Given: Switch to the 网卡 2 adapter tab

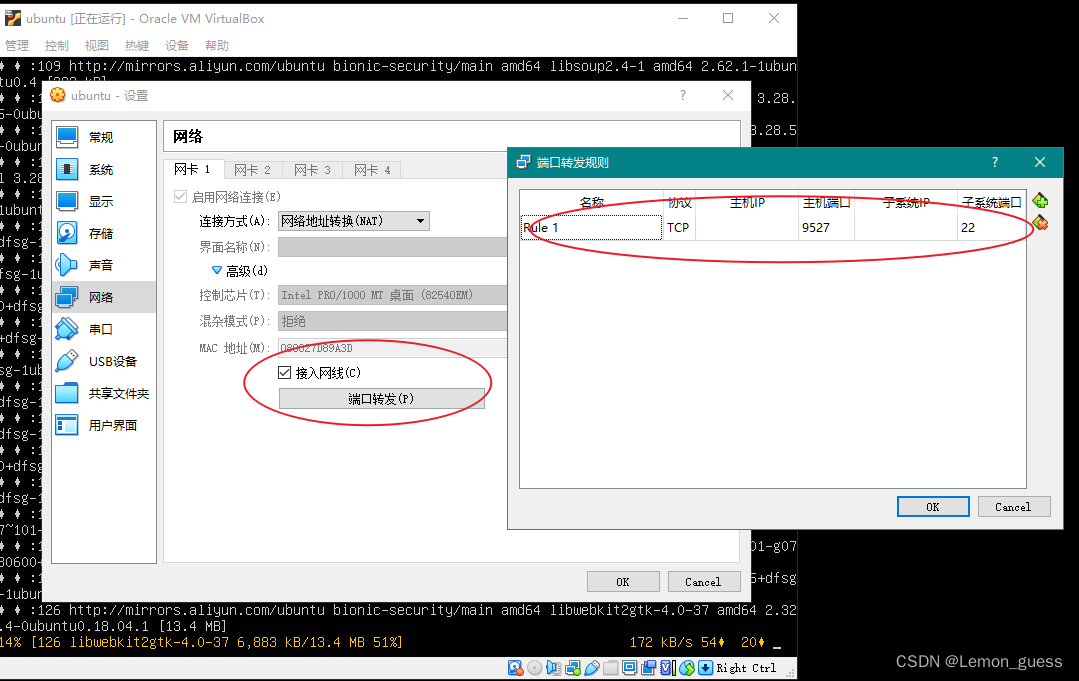Looking at the screenshot, I should [252, 169].
